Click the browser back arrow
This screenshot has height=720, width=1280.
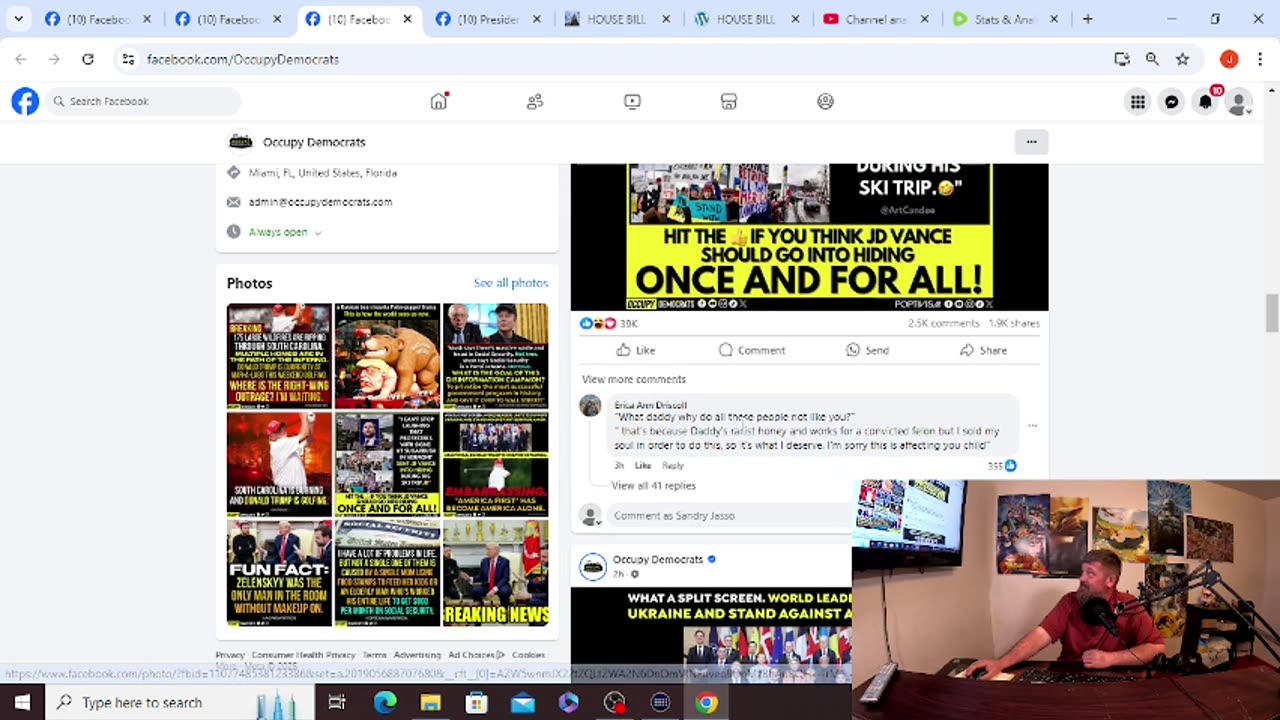pos(21,59)
